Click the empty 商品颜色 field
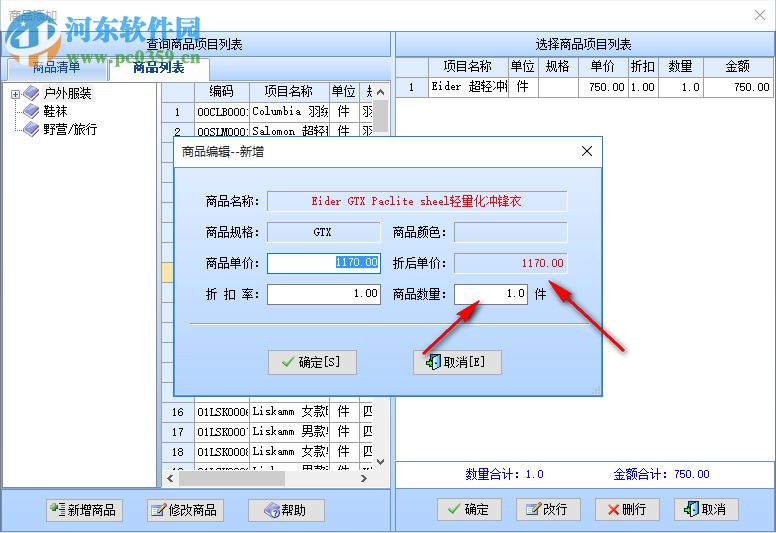This screenshot has height=533, width=776. (x=511, y=232)
